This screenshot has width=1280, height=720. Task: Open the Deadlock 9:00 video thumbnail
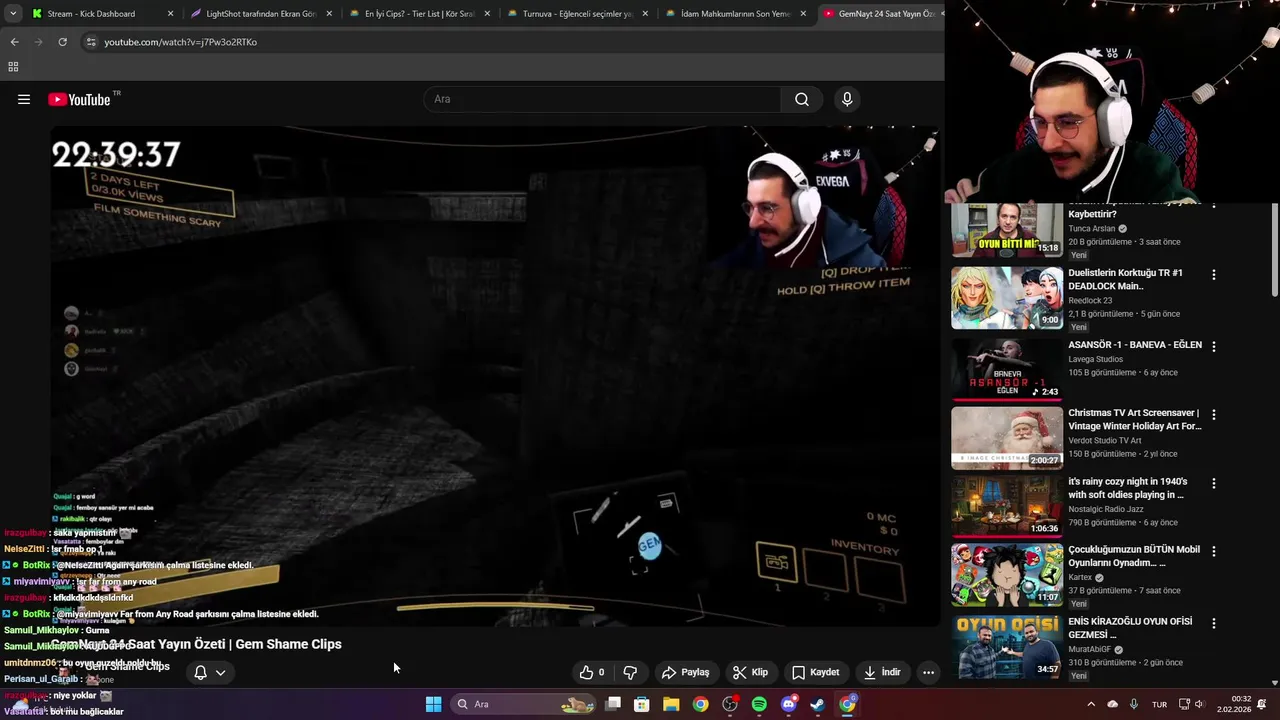coord(1006,298)
